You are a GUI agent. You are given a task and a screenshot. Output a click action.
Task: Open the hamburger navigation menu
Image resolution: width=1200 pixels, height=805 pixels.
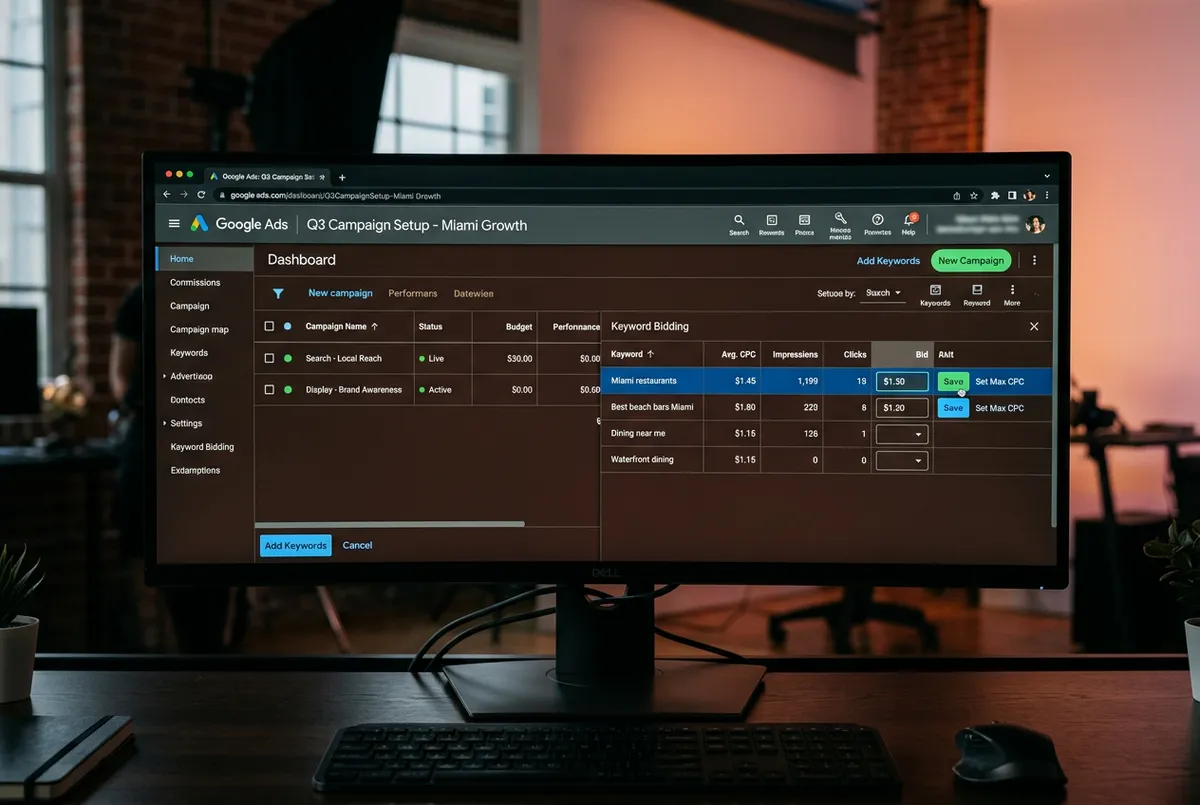[175, 224]
